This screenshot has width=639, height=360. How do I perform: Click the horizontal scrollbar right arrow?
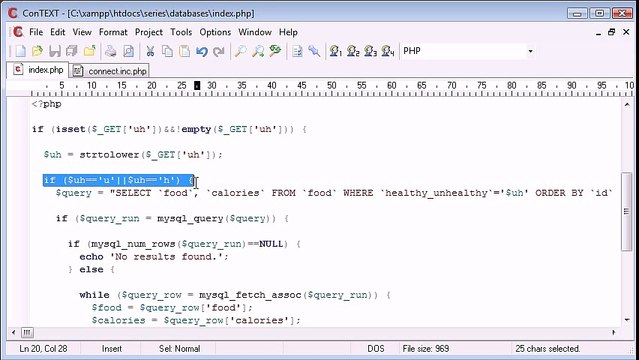pyautogui.click(x=614, y=332)
